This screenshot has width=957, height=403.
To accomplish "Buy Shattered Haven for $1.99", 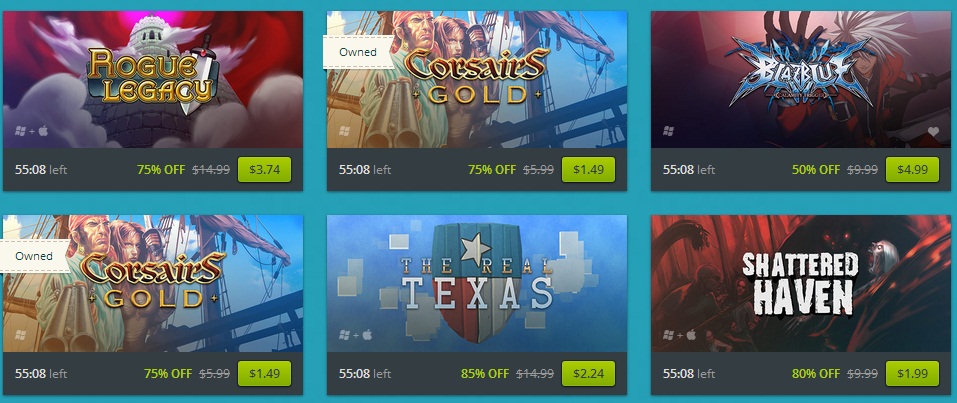I will (x=912, y=374).
